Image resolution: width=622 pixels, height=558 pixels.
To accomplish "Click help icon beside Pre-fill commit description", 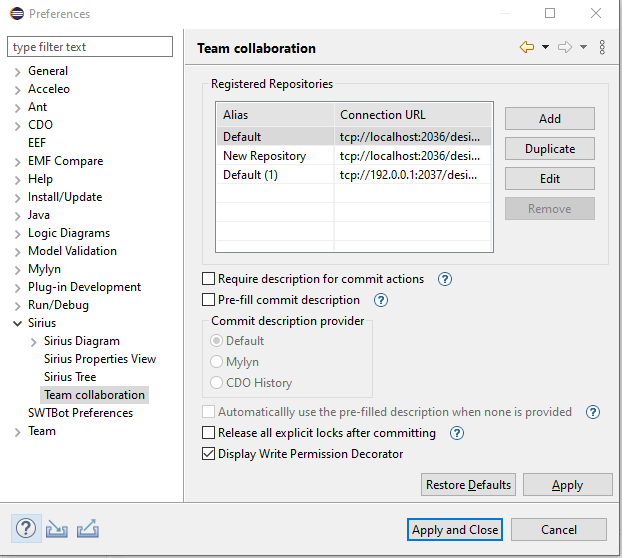I will tap(380, 300).
